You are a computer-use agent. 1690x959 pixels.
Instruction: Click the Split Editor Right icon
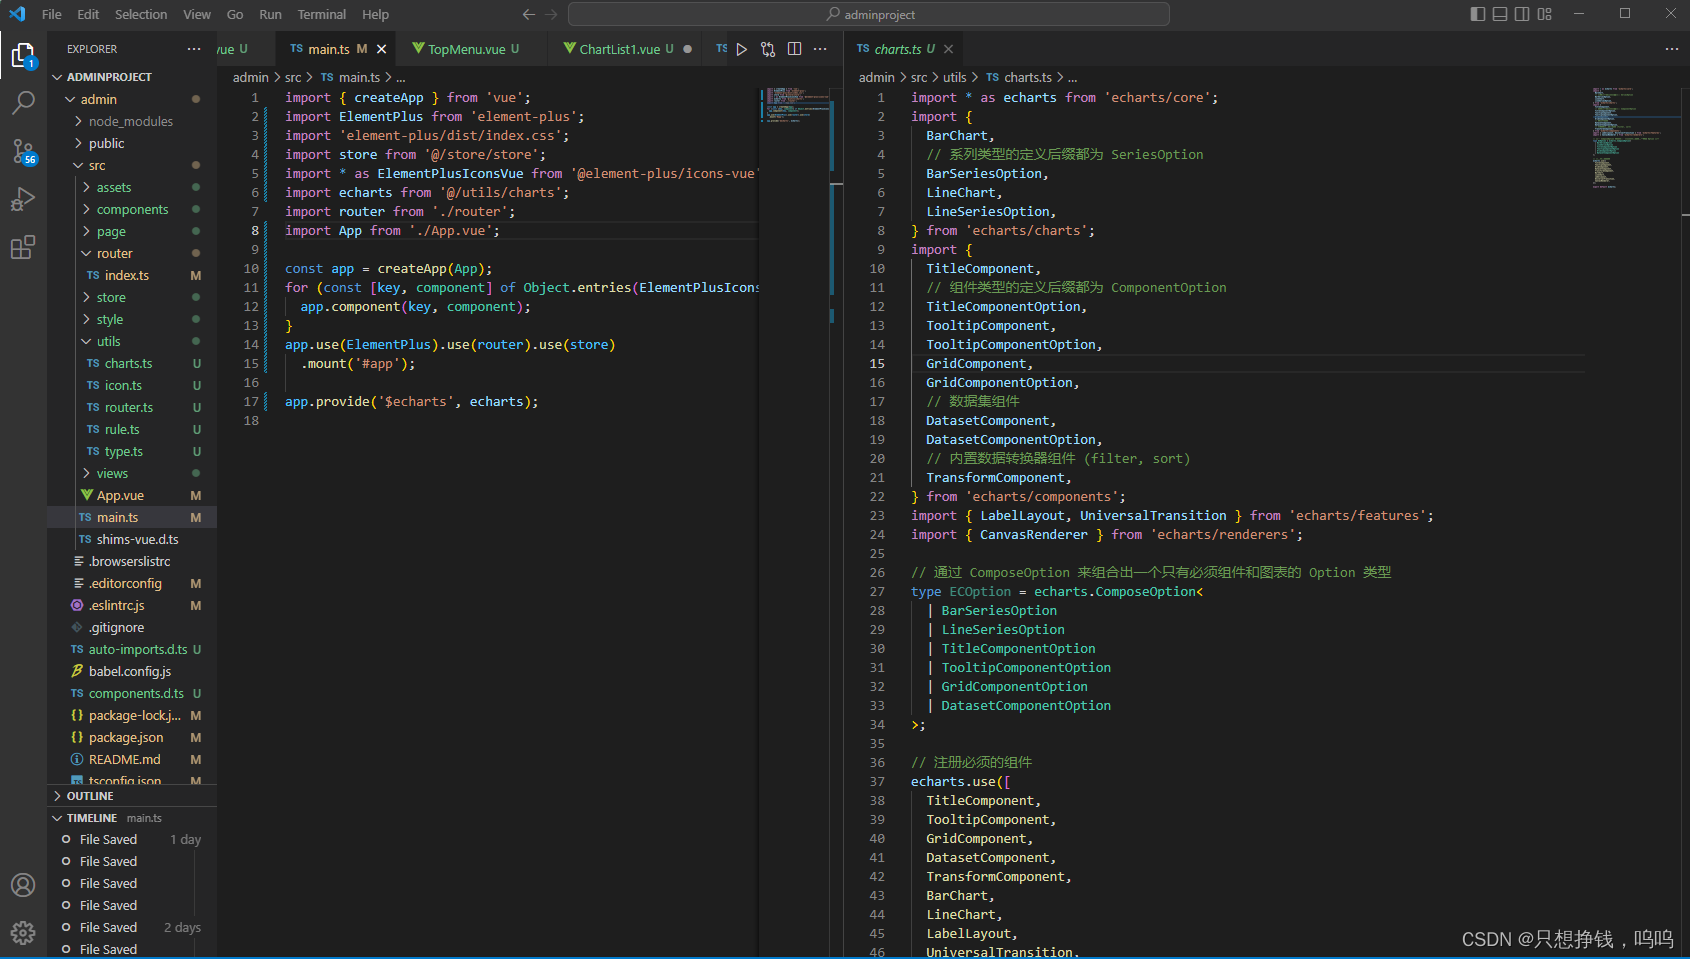click(794, 49)
